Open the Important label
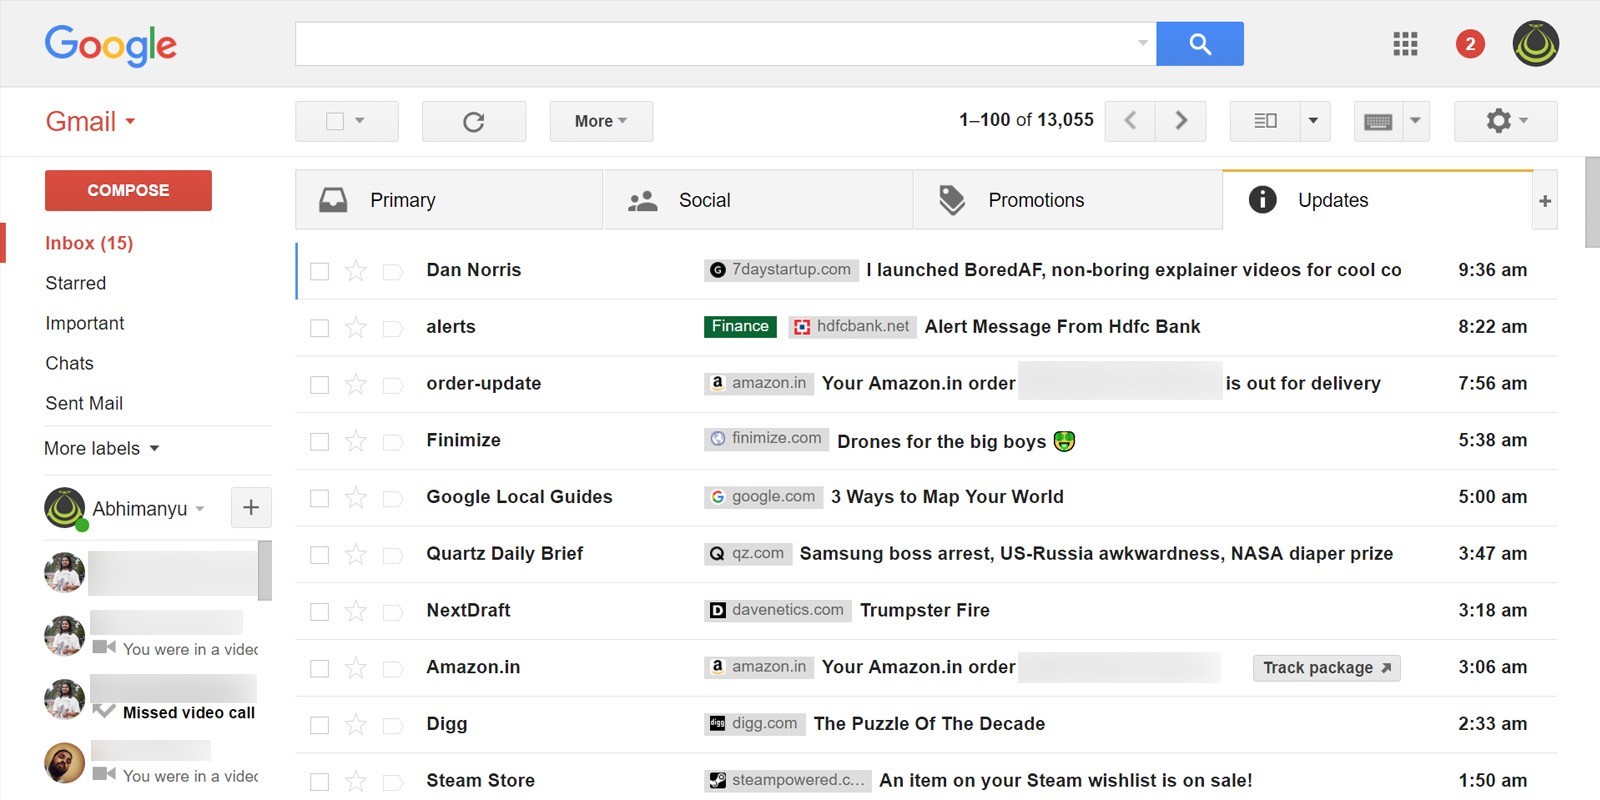Image resolution: width=1600 pixels, height=800 pixels. pyautogui.click(x=85, y=323)
